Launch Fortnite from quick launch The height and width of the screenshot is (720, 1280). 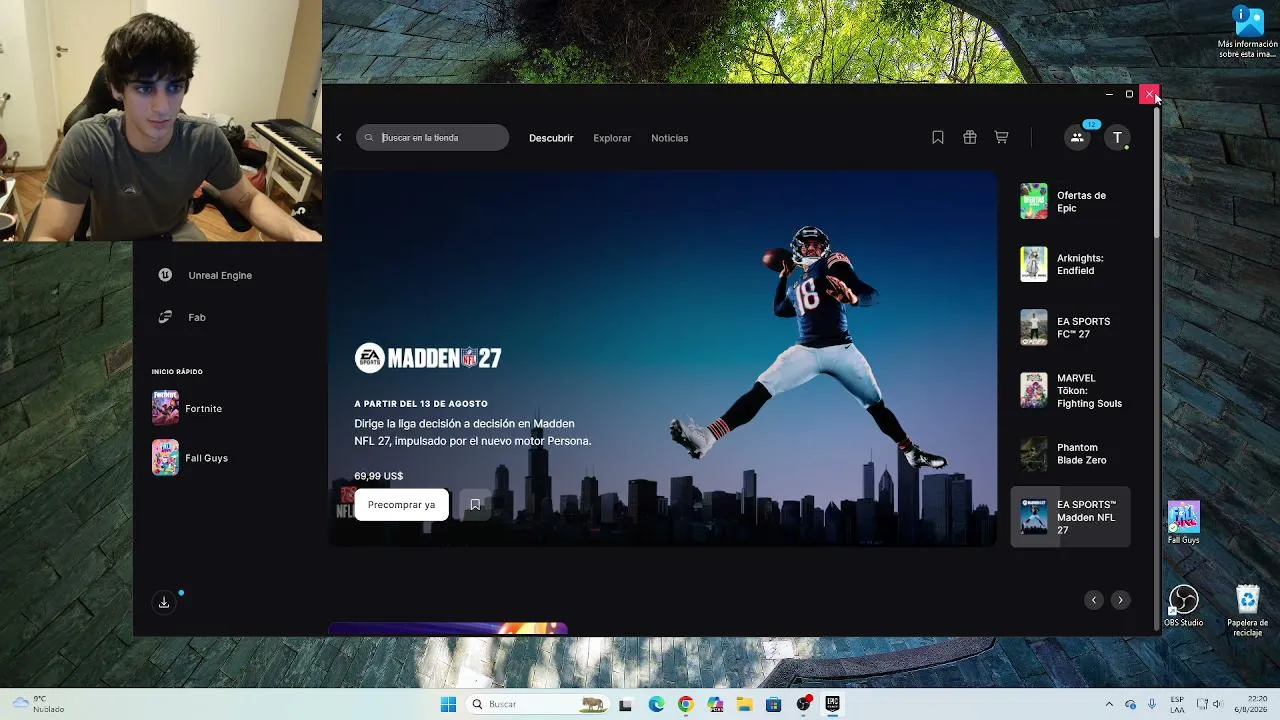click(188, 408)
